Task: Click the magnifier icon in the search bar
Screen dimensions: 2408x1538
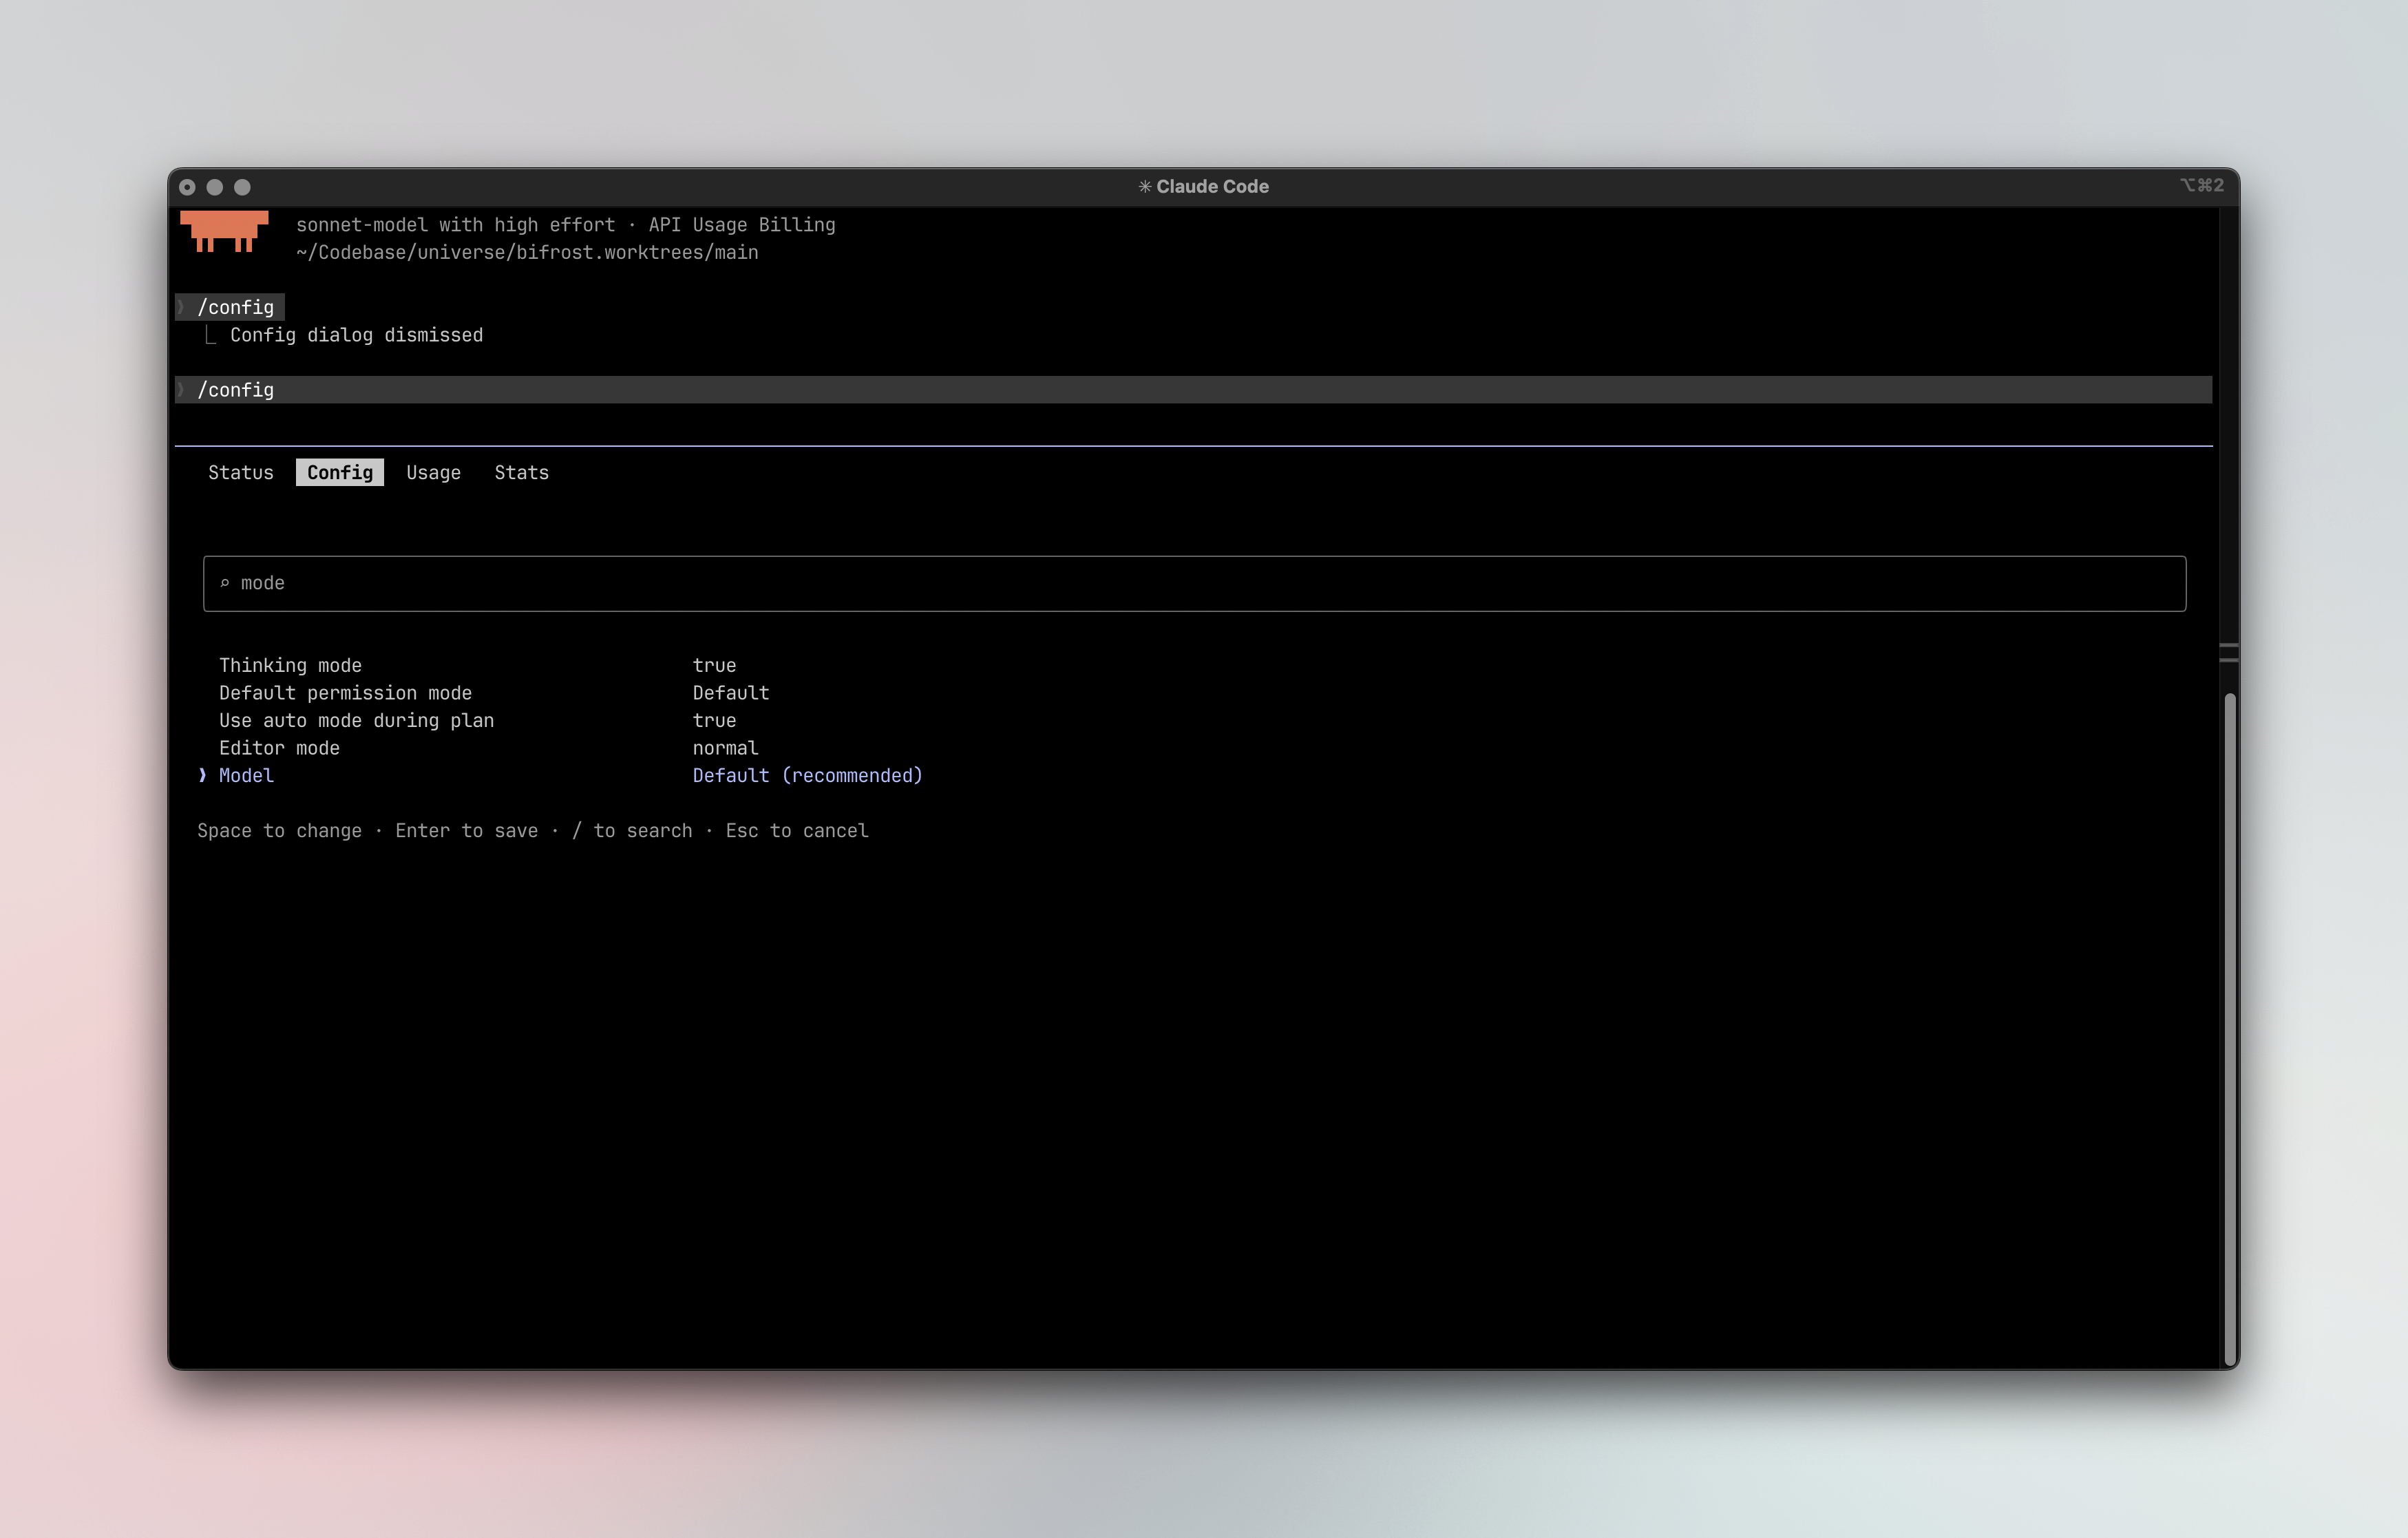Action: click(x=226, y=582)
